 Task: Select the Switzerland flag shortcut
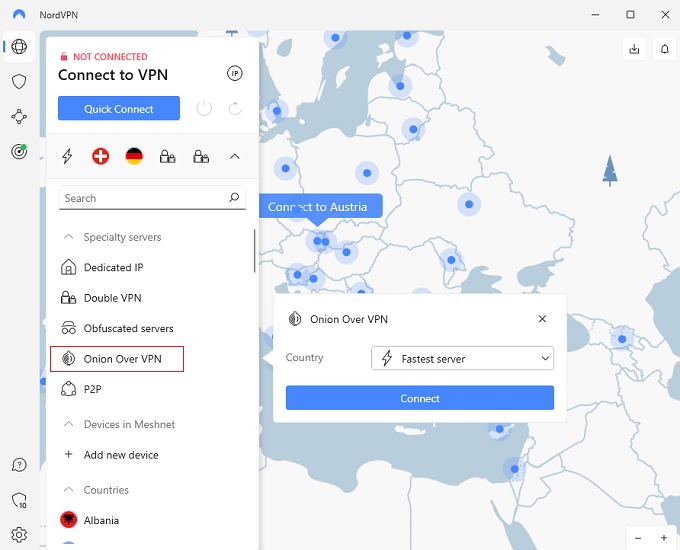101,156
